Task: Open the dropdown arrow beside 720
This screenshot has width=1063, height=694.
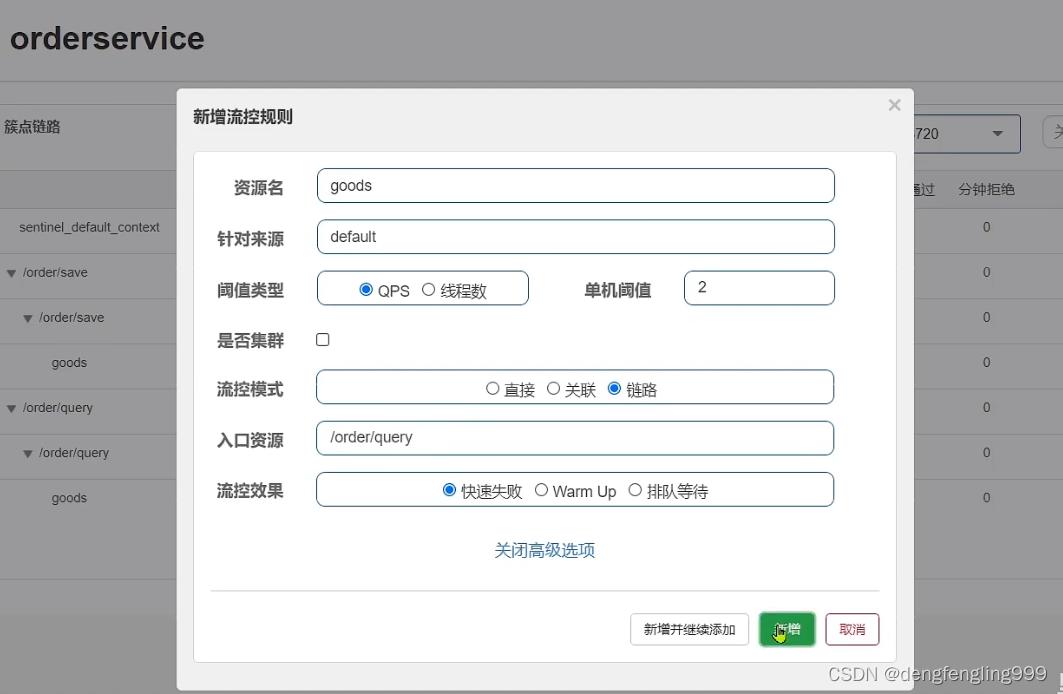Action: pos(997,134)
